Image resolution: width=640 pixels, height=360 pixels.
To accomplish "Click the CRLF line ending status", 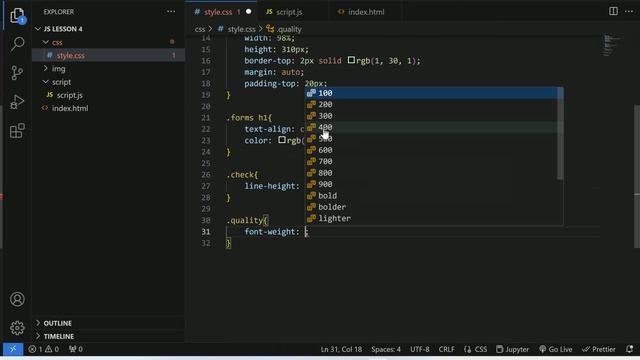I will (447, 349).
